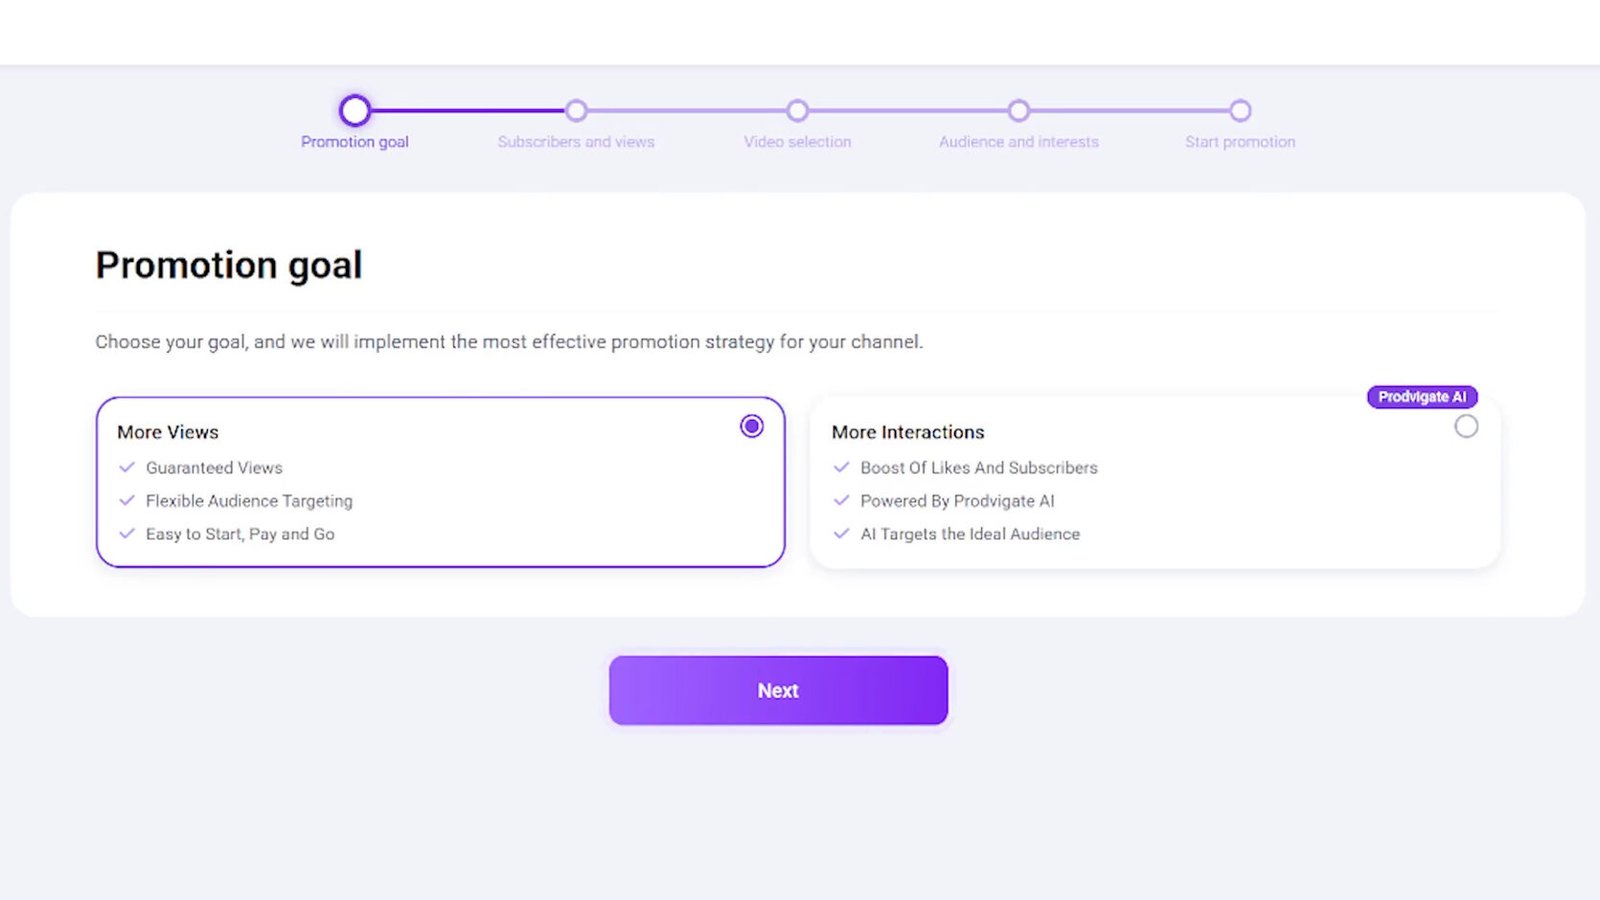Click the Guaranteed Views checkmark icon
Image resolution: width=1600 pixels, height=900 pixels.
(127, 467)
